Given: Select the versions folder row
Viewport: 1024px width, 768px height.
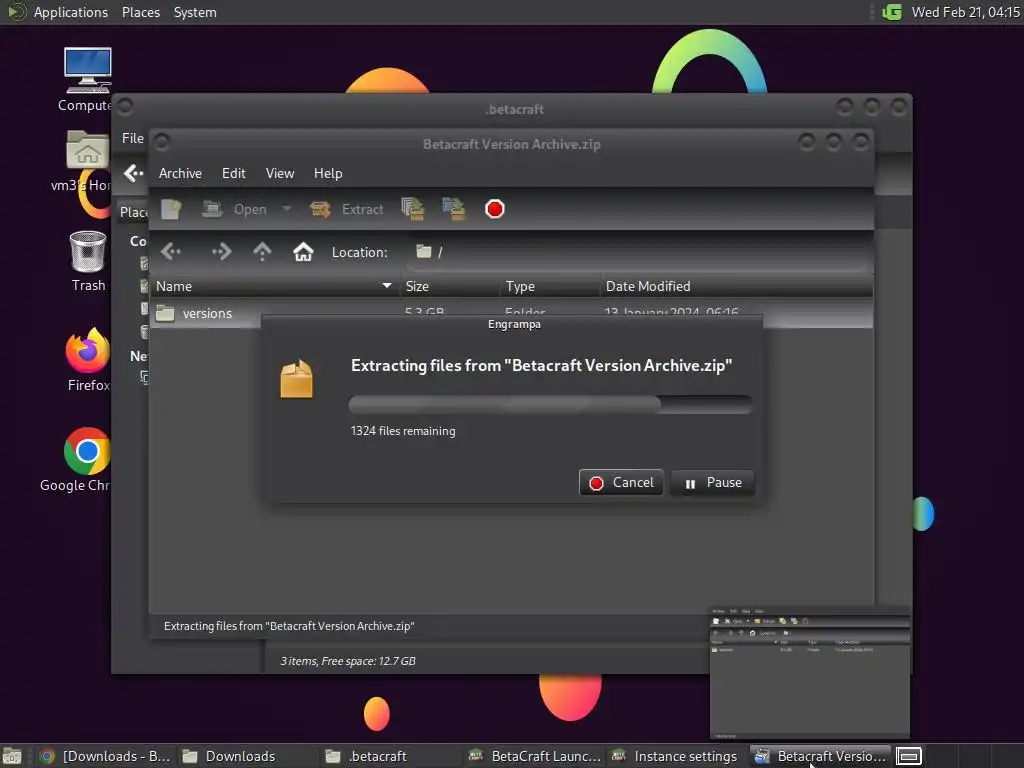Looking at the screenshot, I should coord(205,313).
